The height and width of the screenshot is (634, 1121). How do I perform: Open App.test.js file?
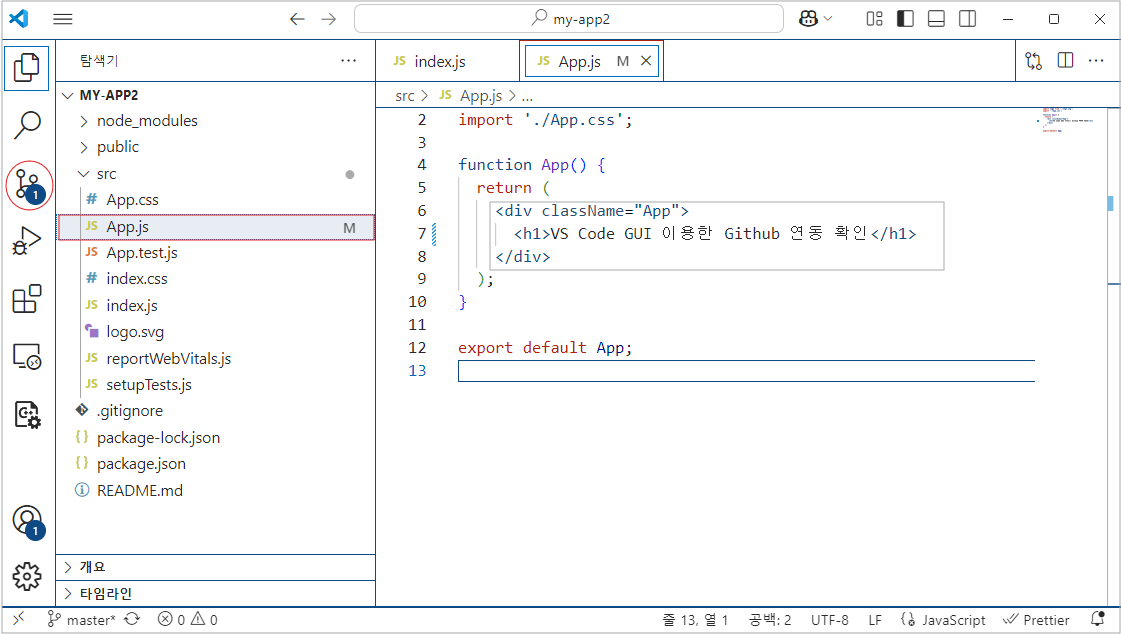tap(215, 253)
